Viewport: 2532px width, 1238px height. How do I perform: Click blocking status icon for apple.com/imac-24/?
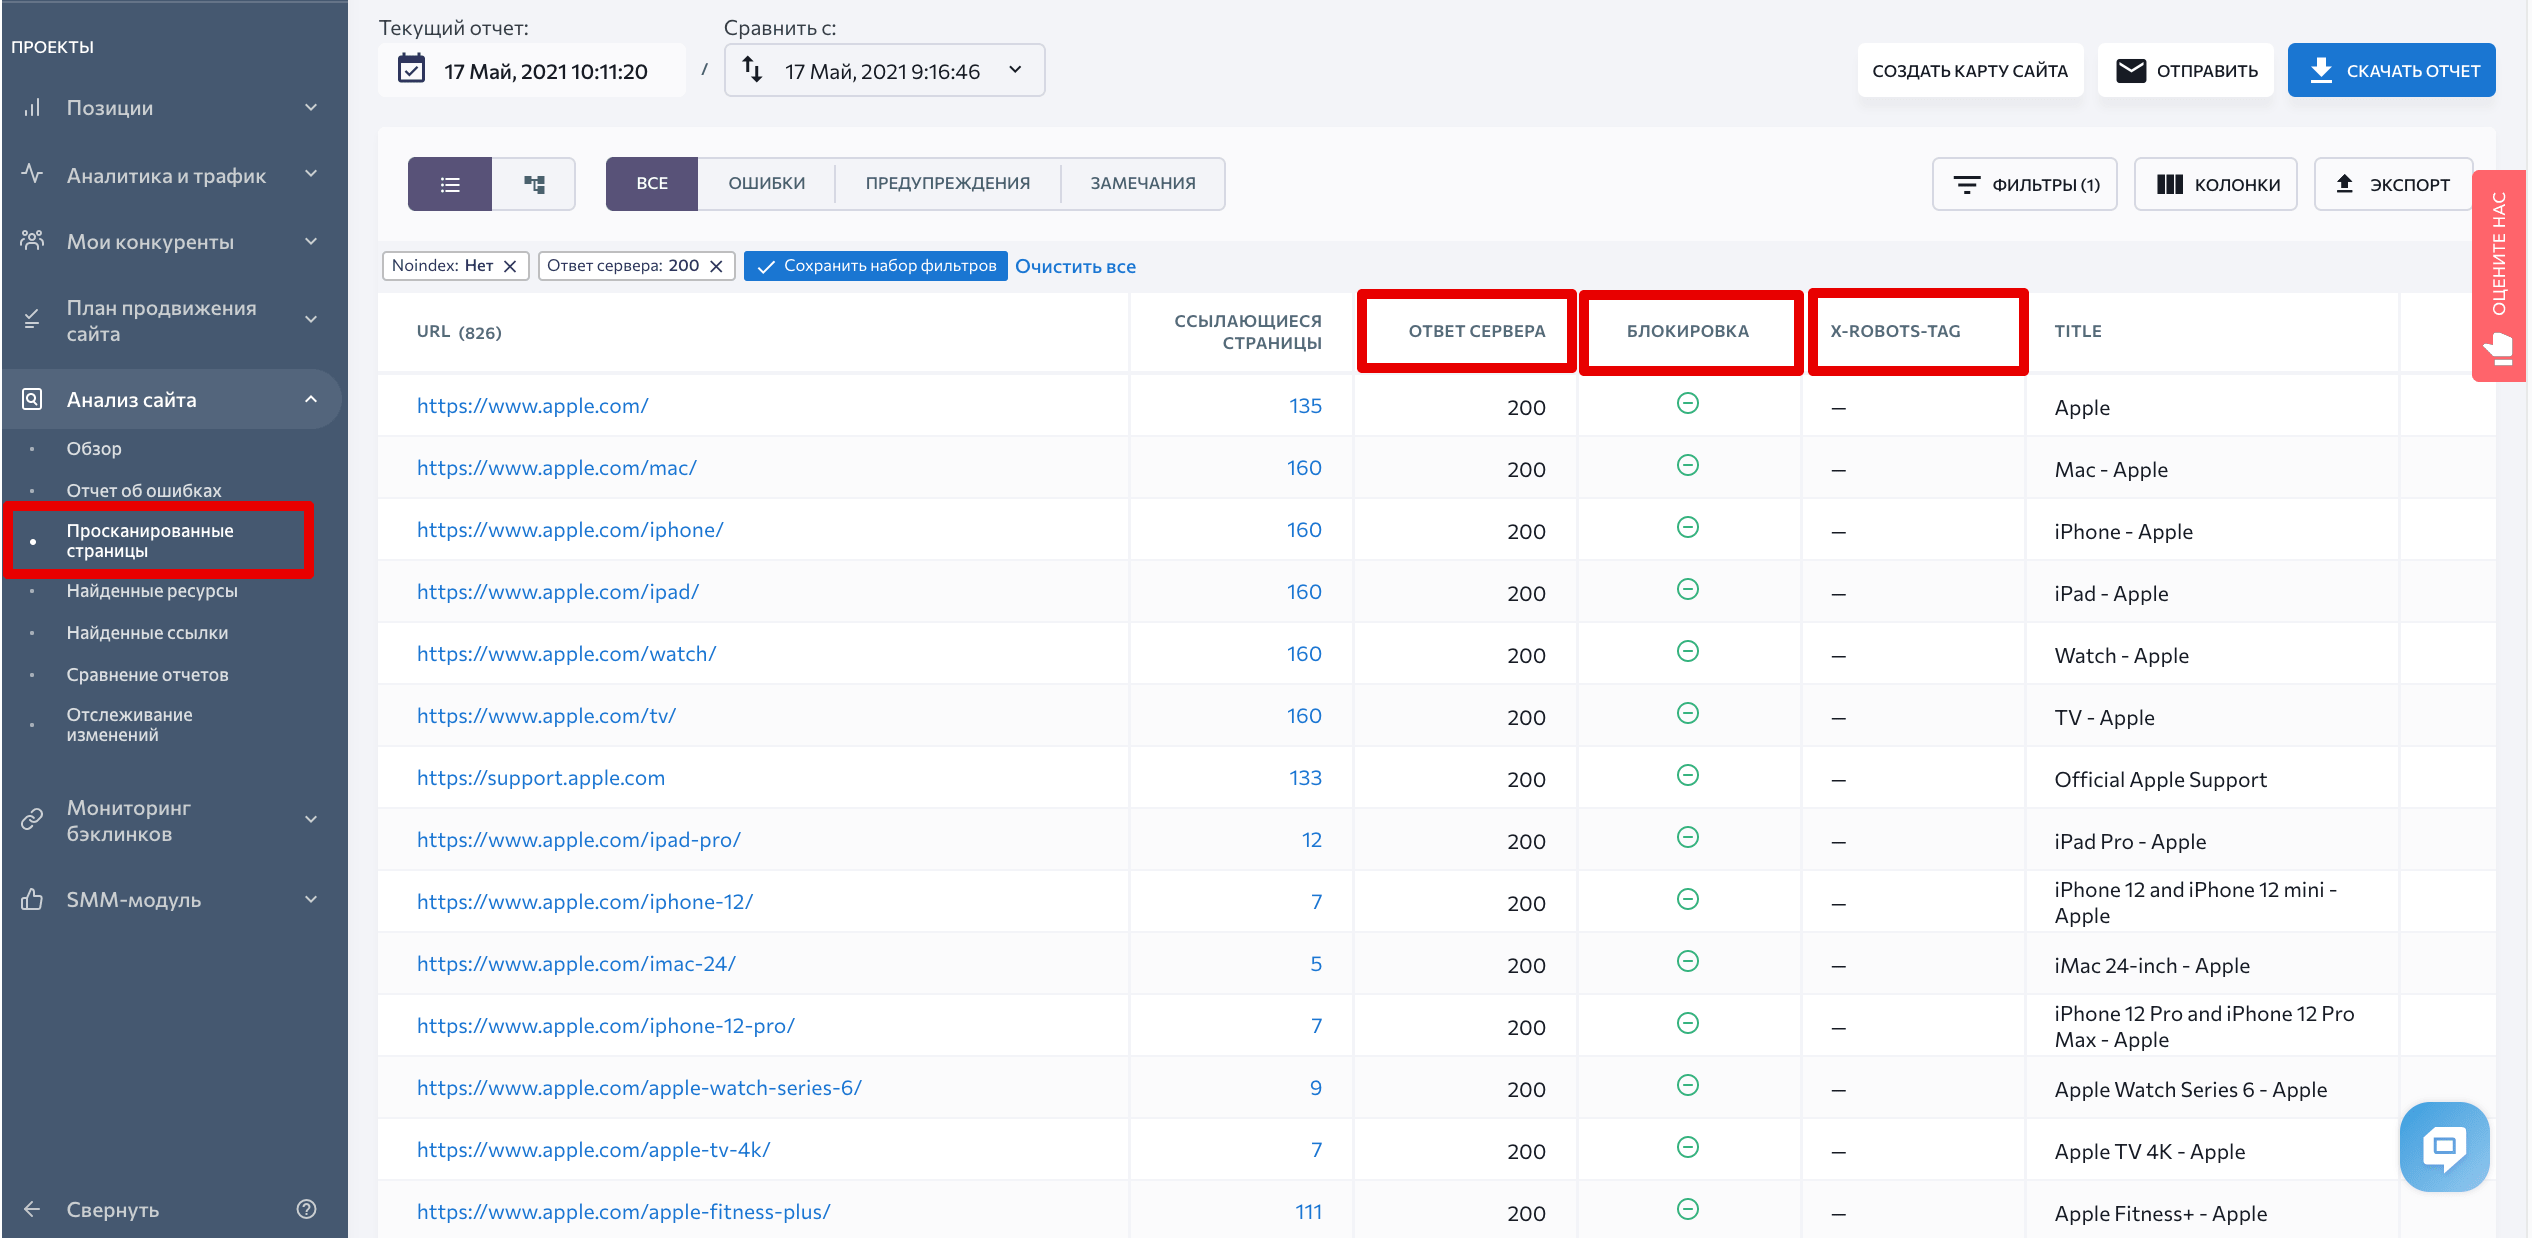(x=1688, y=961)
